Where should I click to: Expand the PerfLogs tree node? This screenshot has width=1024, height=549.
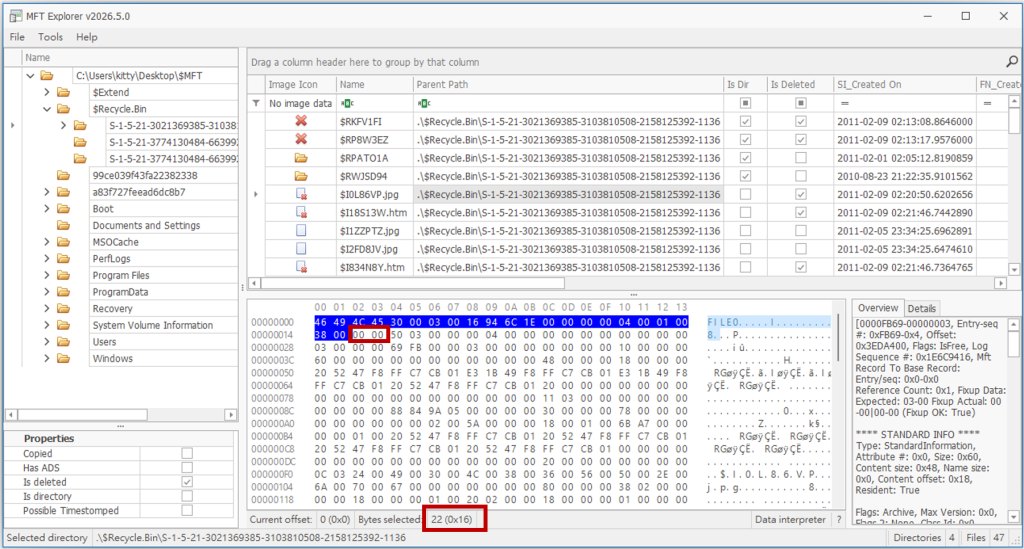47,259
